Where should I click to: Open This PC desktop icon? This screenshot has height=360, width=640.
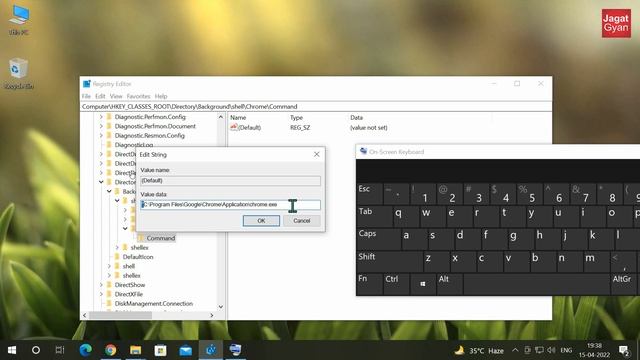(18, 20)
